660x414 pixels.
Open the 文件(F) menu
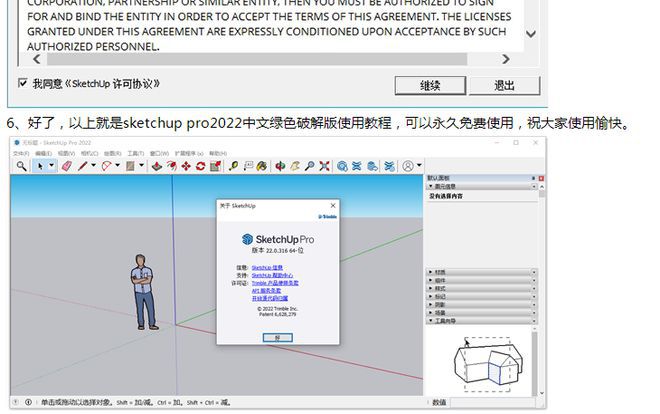pyautogui.click(x=21, y=154)
